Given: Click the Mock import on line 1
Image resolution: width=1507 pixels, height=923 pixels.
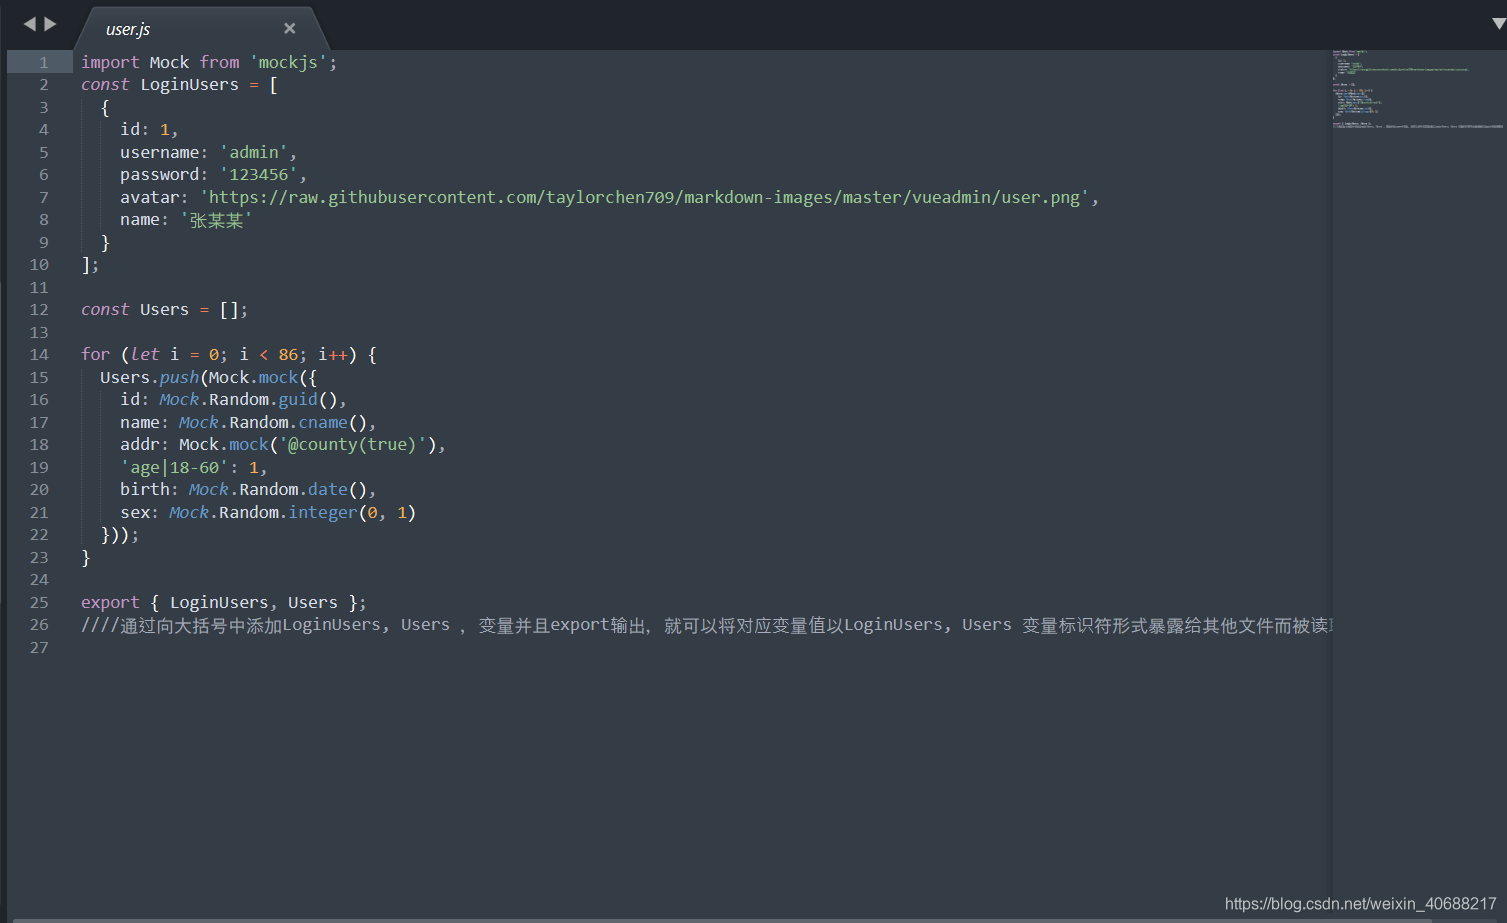Looking at the screenshot, I should [x=169, y=62].
